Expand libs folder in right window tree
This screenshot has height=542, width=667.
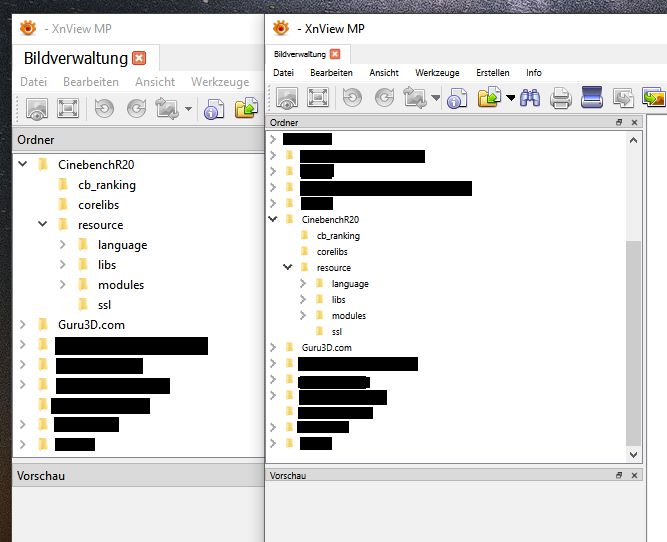(x=302, y=300)
